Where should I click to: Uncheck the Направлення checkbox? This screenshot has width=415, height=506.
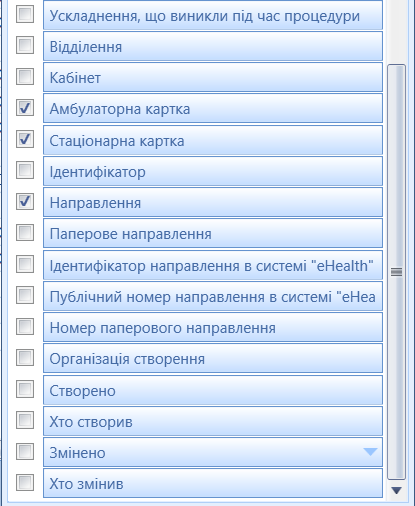point(25,202)
